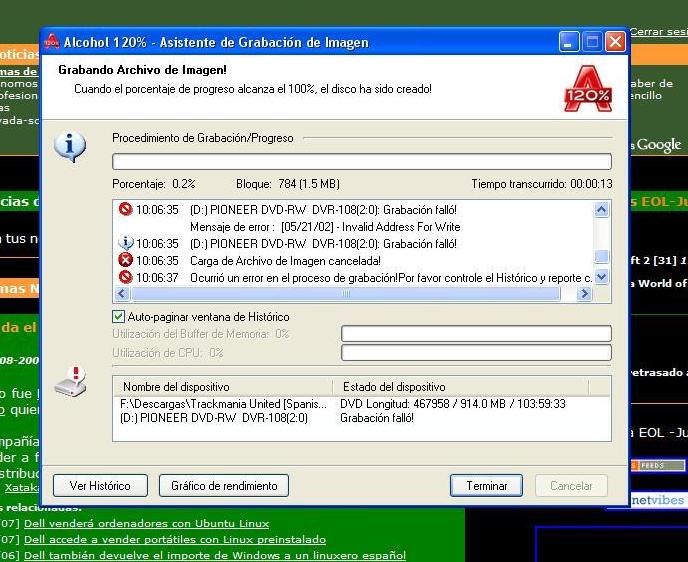This screenshot has height=562, width=688.
Task: Click the blue information bubble icon
Action: tap(70, 147)
